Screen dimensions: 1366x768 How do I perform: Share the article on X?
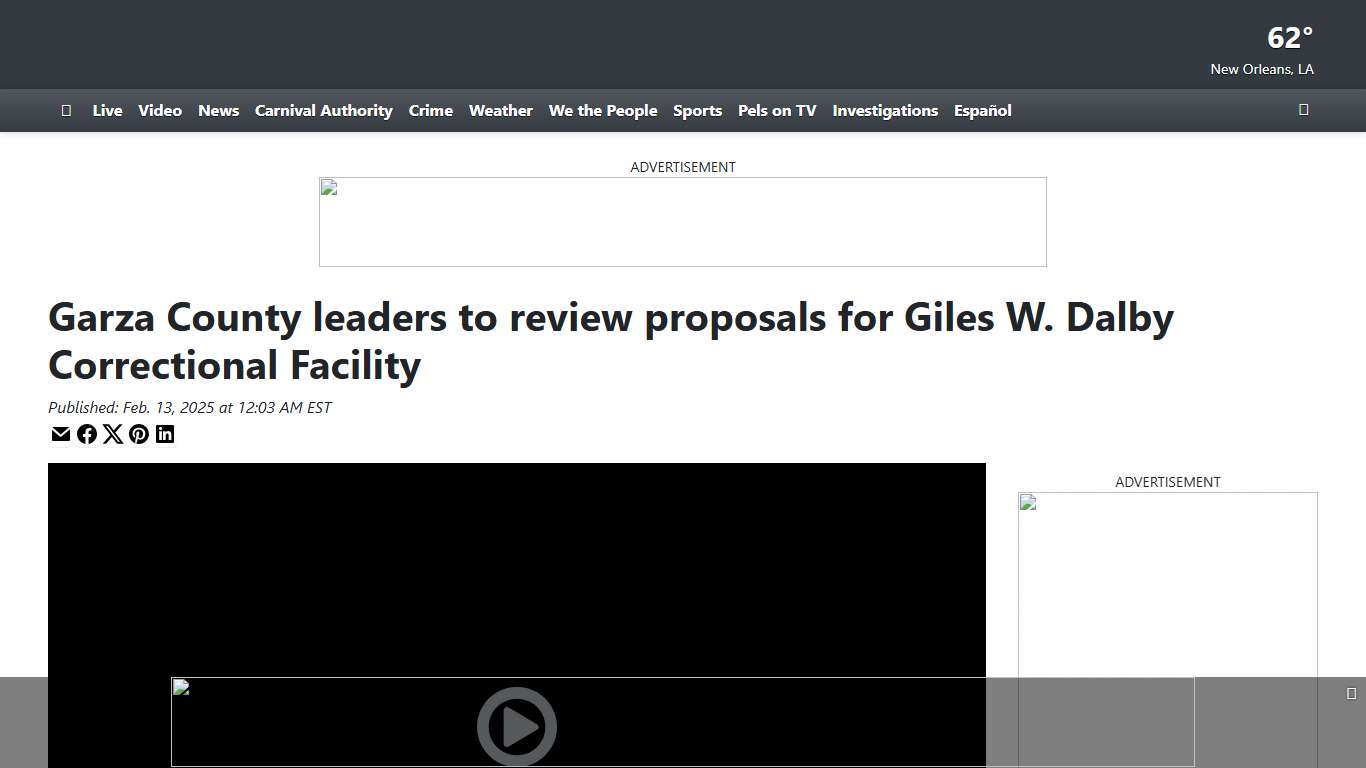(113, 434)
